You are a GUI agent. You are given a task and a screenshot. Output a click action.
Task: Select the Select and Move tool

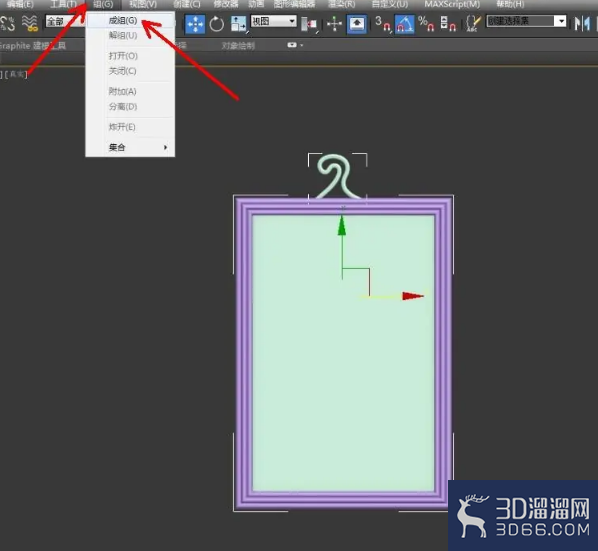pos(195,24)
